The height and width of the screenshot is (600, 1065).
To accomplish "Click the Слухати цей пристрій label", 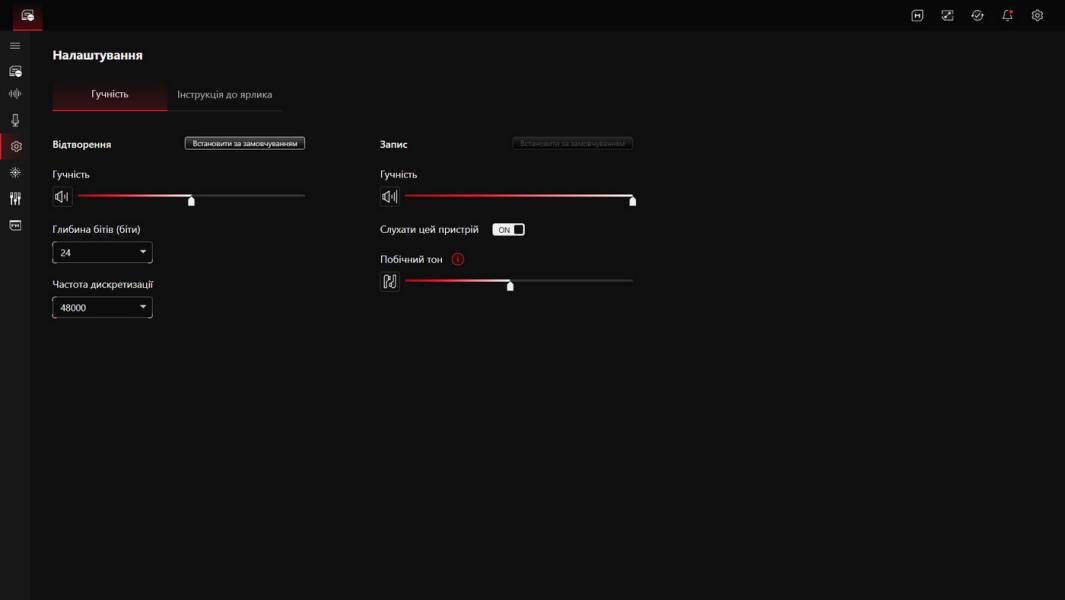I will click(x=429, y=230).
